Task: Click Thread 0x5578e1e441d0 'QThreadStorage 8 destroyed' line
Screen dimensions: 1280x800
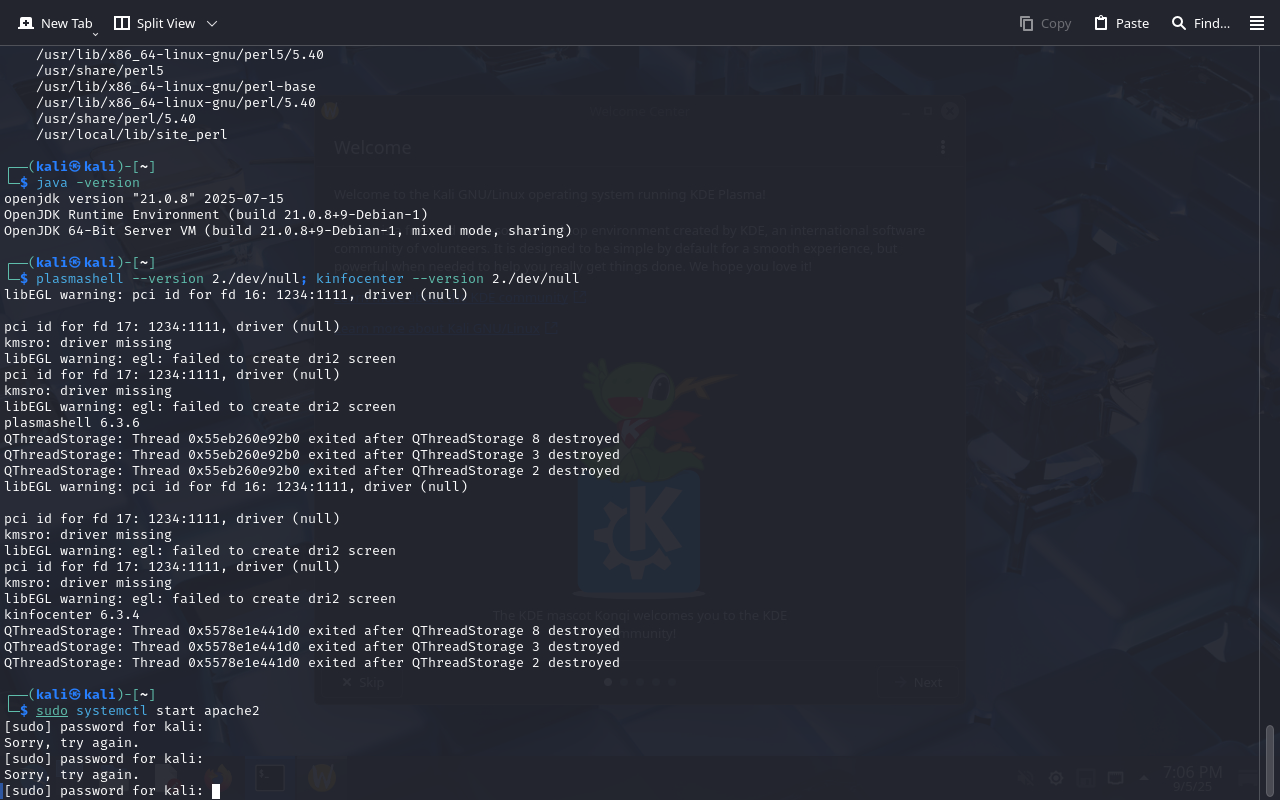Action: pyautogui.click(x=312, y=631)
